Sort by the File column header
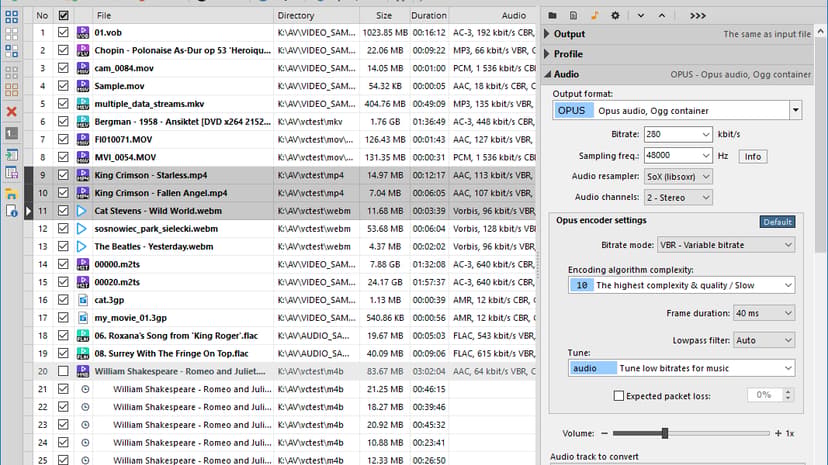Screen dimensions: 828x465 pyautogui.click(x=183, y=15)
